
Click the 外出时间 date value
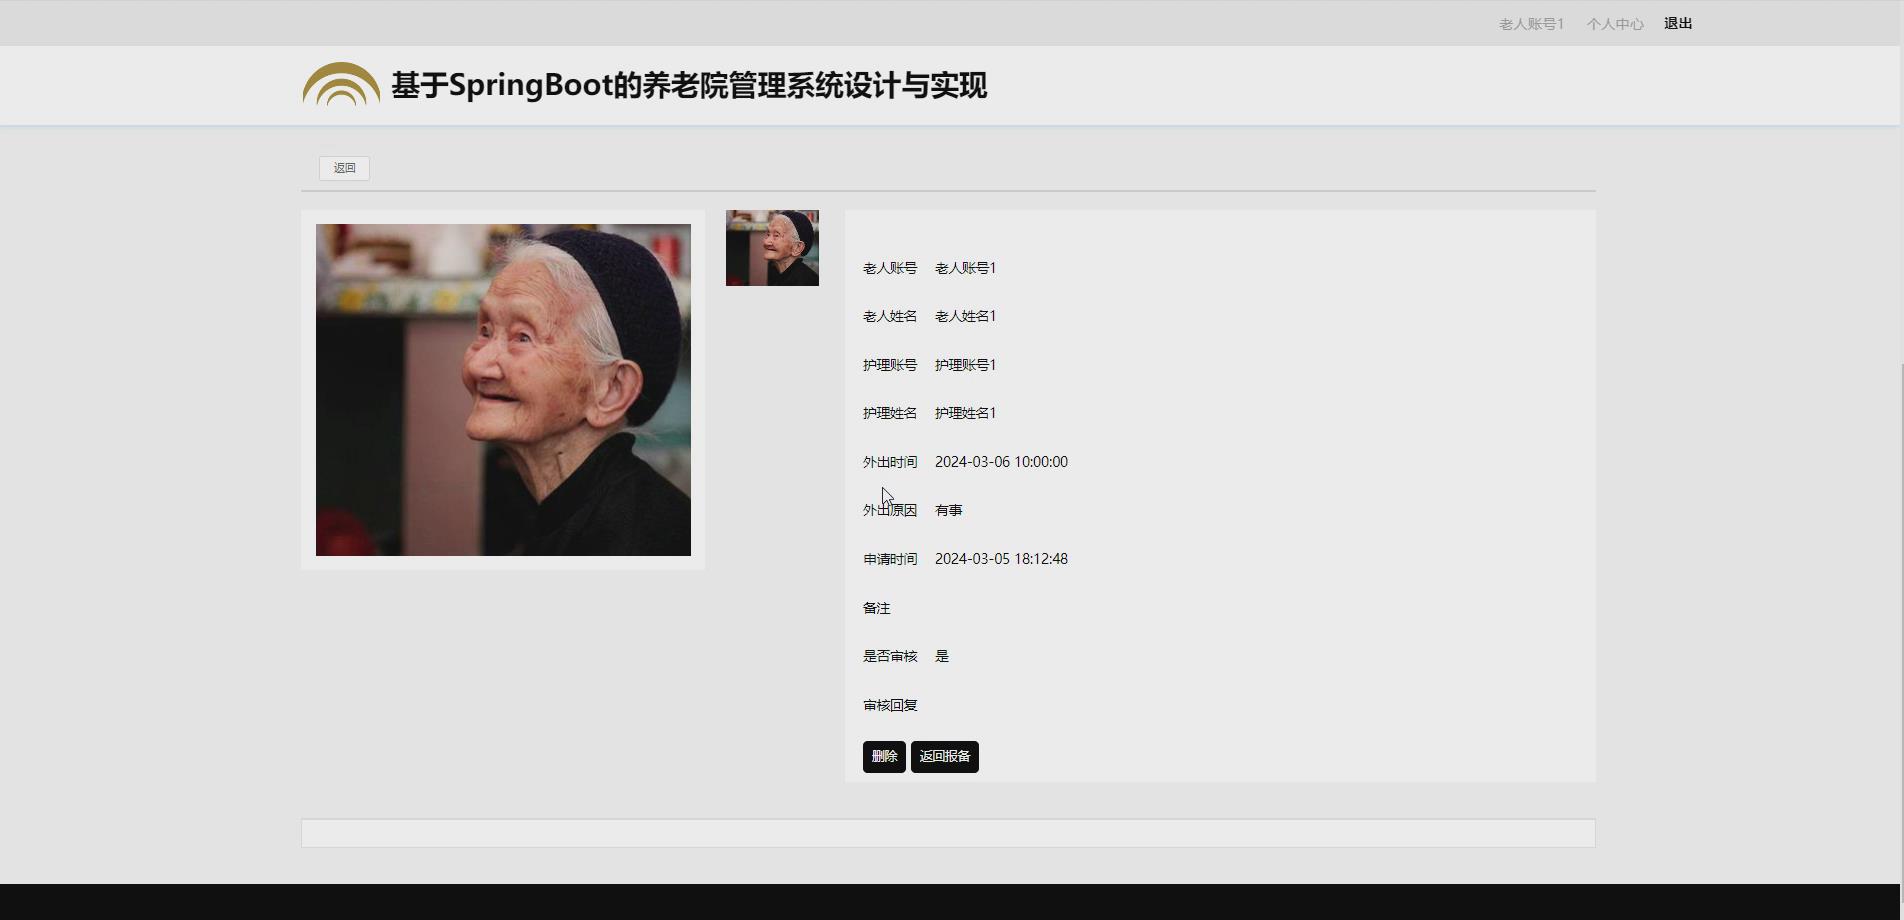pos(1000,462)
